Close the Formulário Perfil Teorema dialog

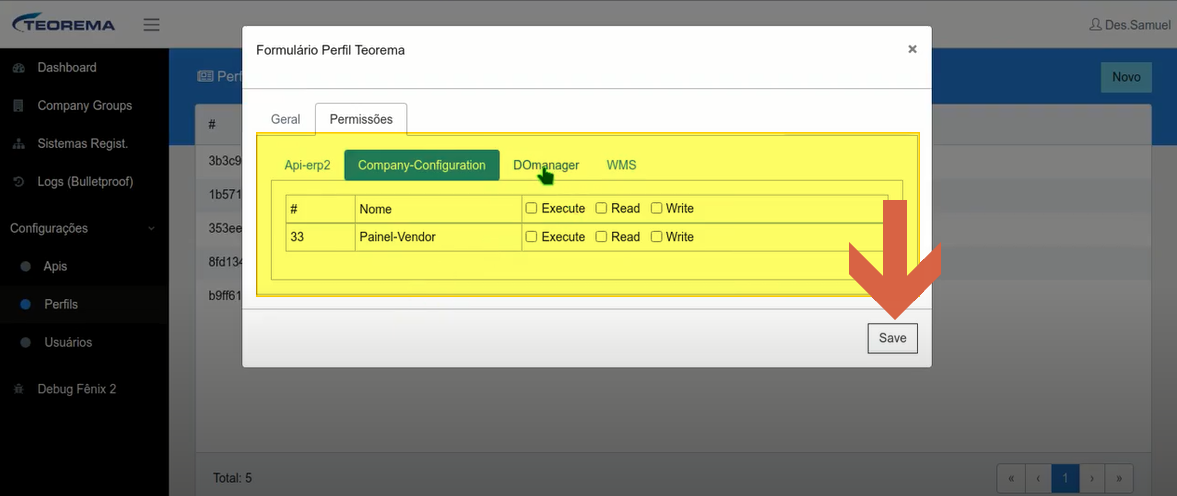[912, 49]
